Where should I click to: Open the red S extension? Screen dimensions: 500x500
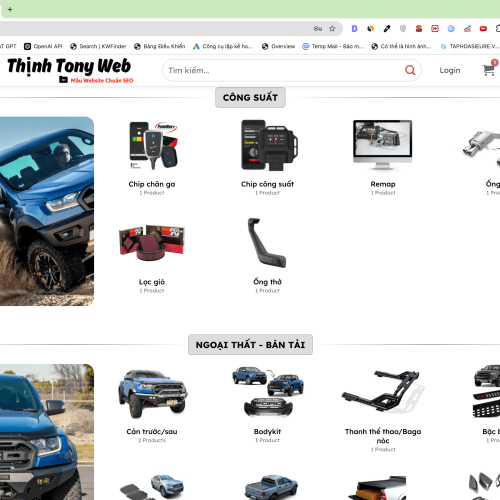pos(419,29)
